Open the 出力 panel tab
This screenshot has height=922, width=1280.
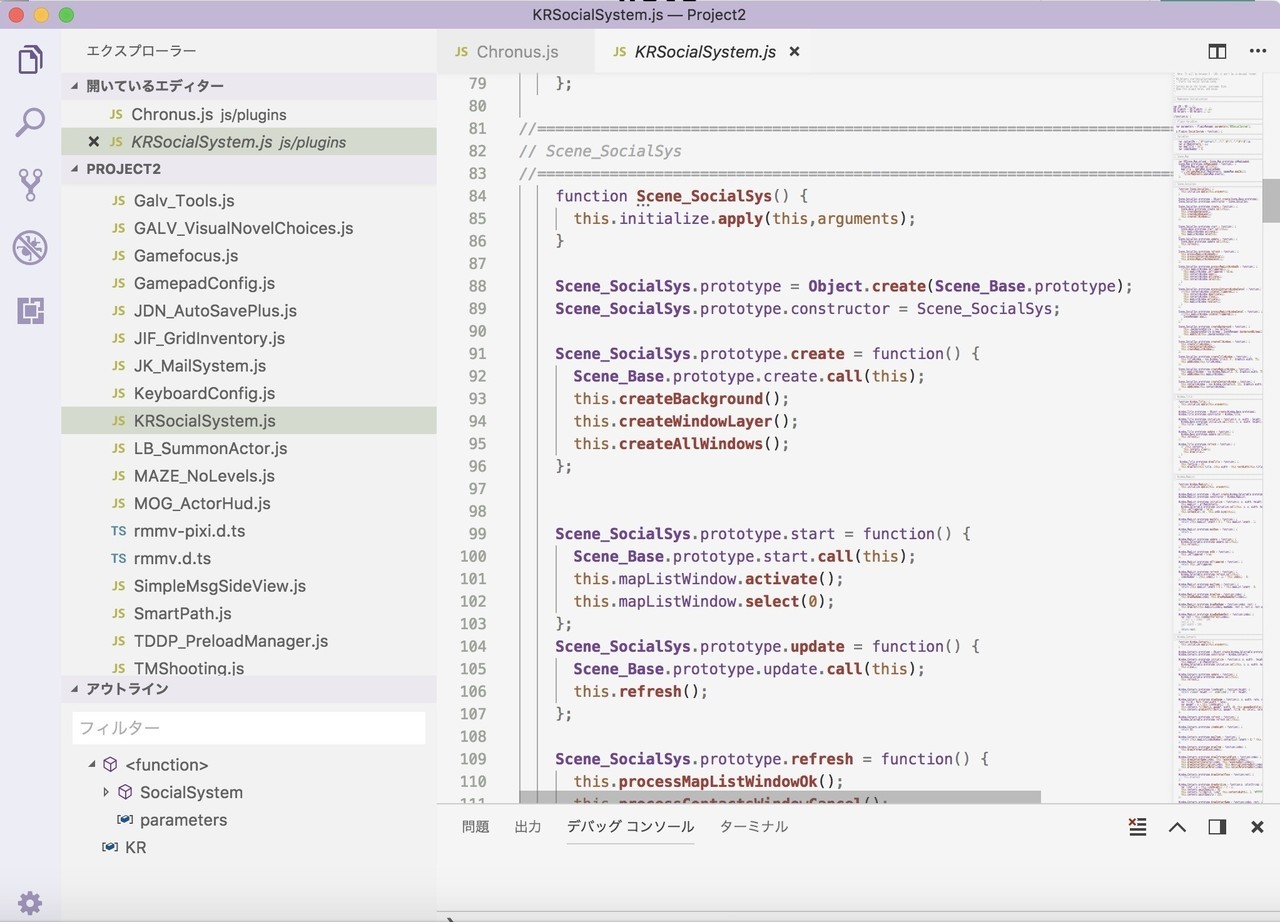point(528,826)
